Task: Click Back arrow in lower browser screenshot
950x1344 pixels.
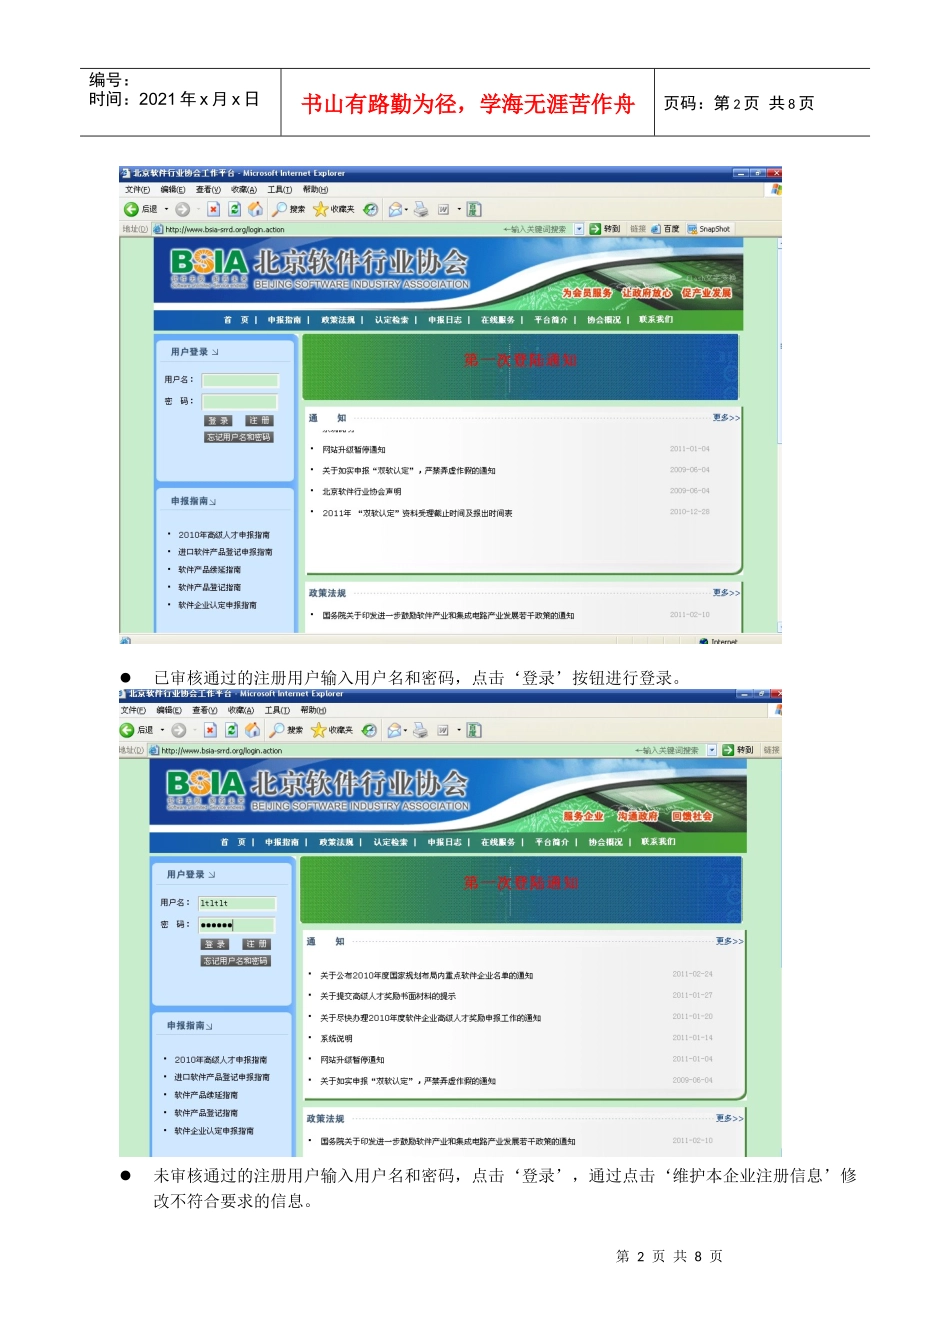Action: (x=127, y=730)
